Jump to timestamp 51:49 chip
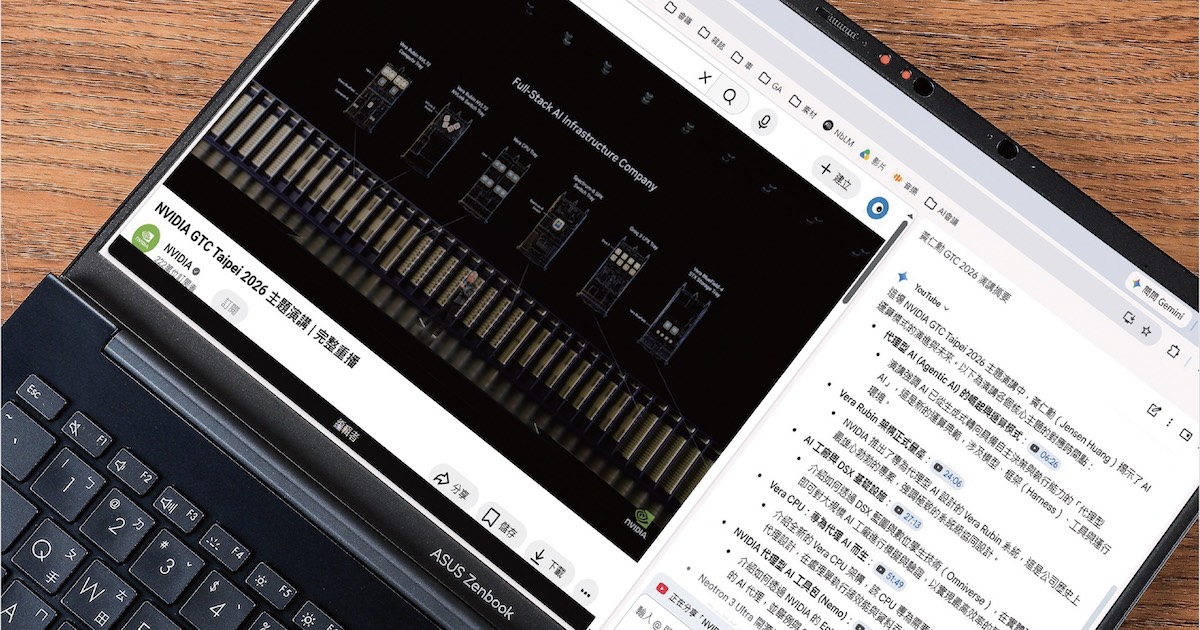Image resolution: width=1200 pixels, height=630 pixels. click(890, 577)
